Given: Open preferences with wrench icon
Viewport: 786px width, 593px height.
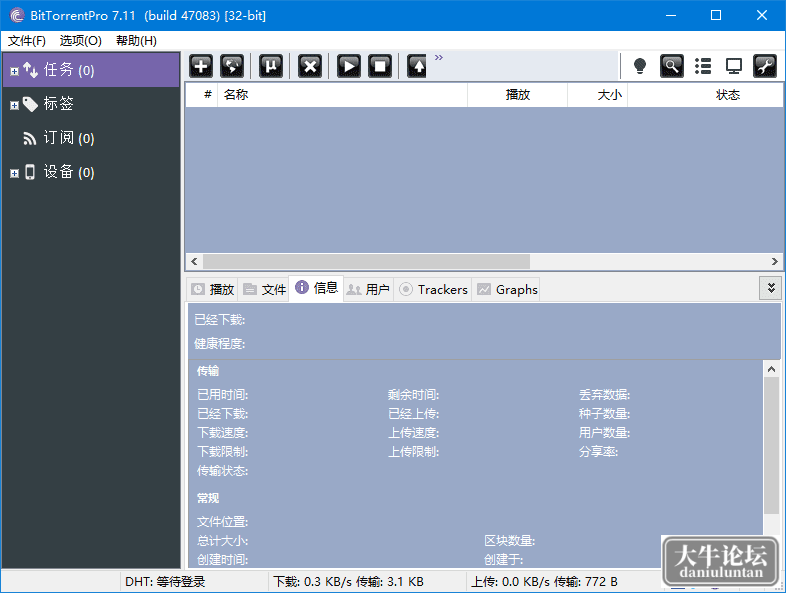Looking at the screenshot, I should [765, 66].
